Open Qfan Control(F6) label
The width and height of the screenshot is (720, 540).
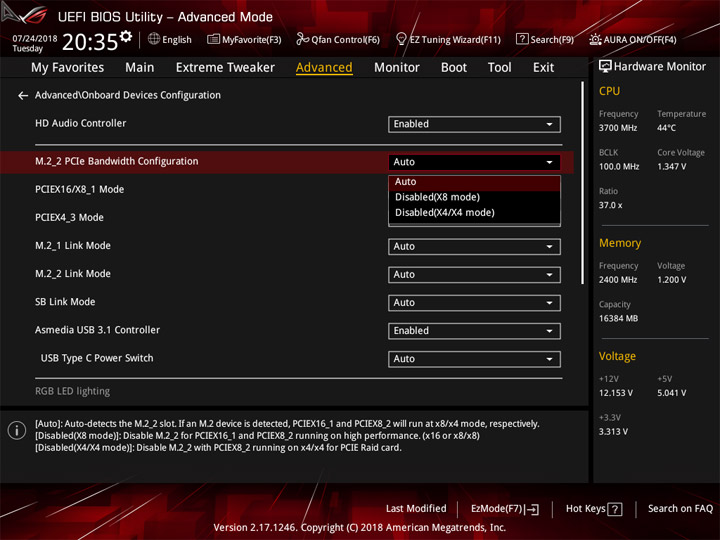pos(345,40)
